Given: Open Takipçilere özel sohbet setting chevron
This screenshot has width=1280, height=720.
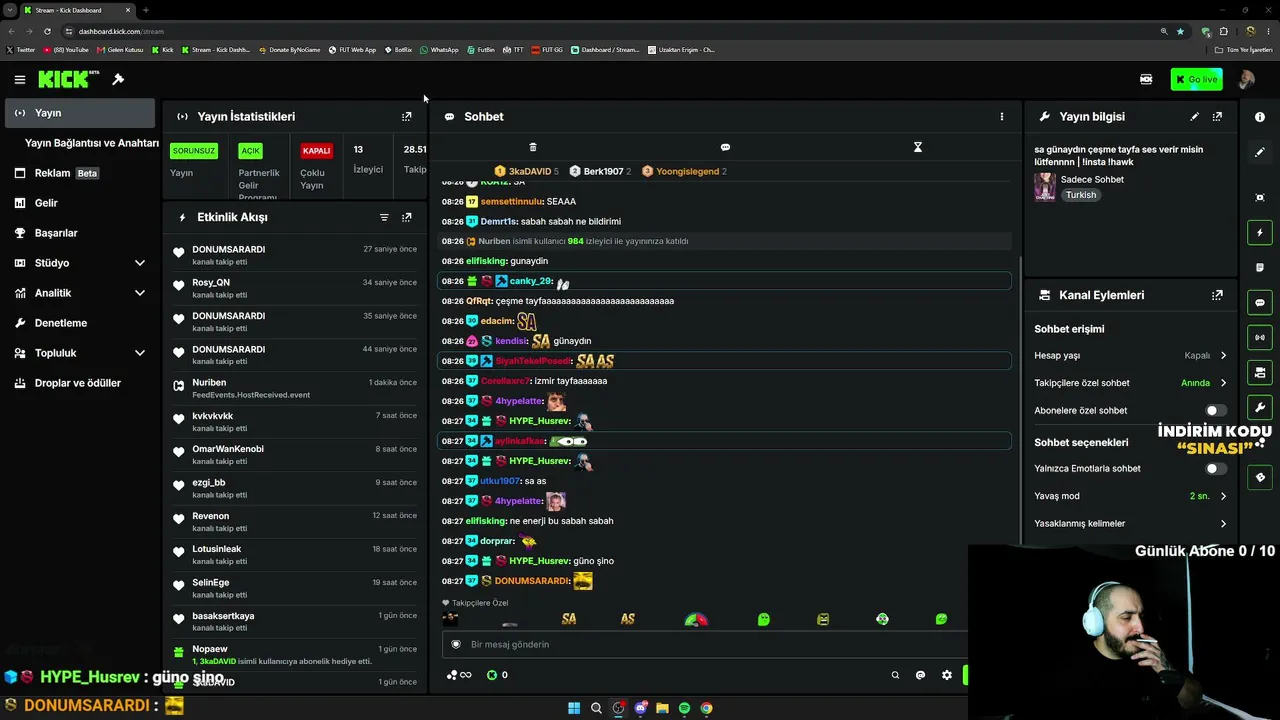Looking at the screenshot, I should [x=1223, y=383].
